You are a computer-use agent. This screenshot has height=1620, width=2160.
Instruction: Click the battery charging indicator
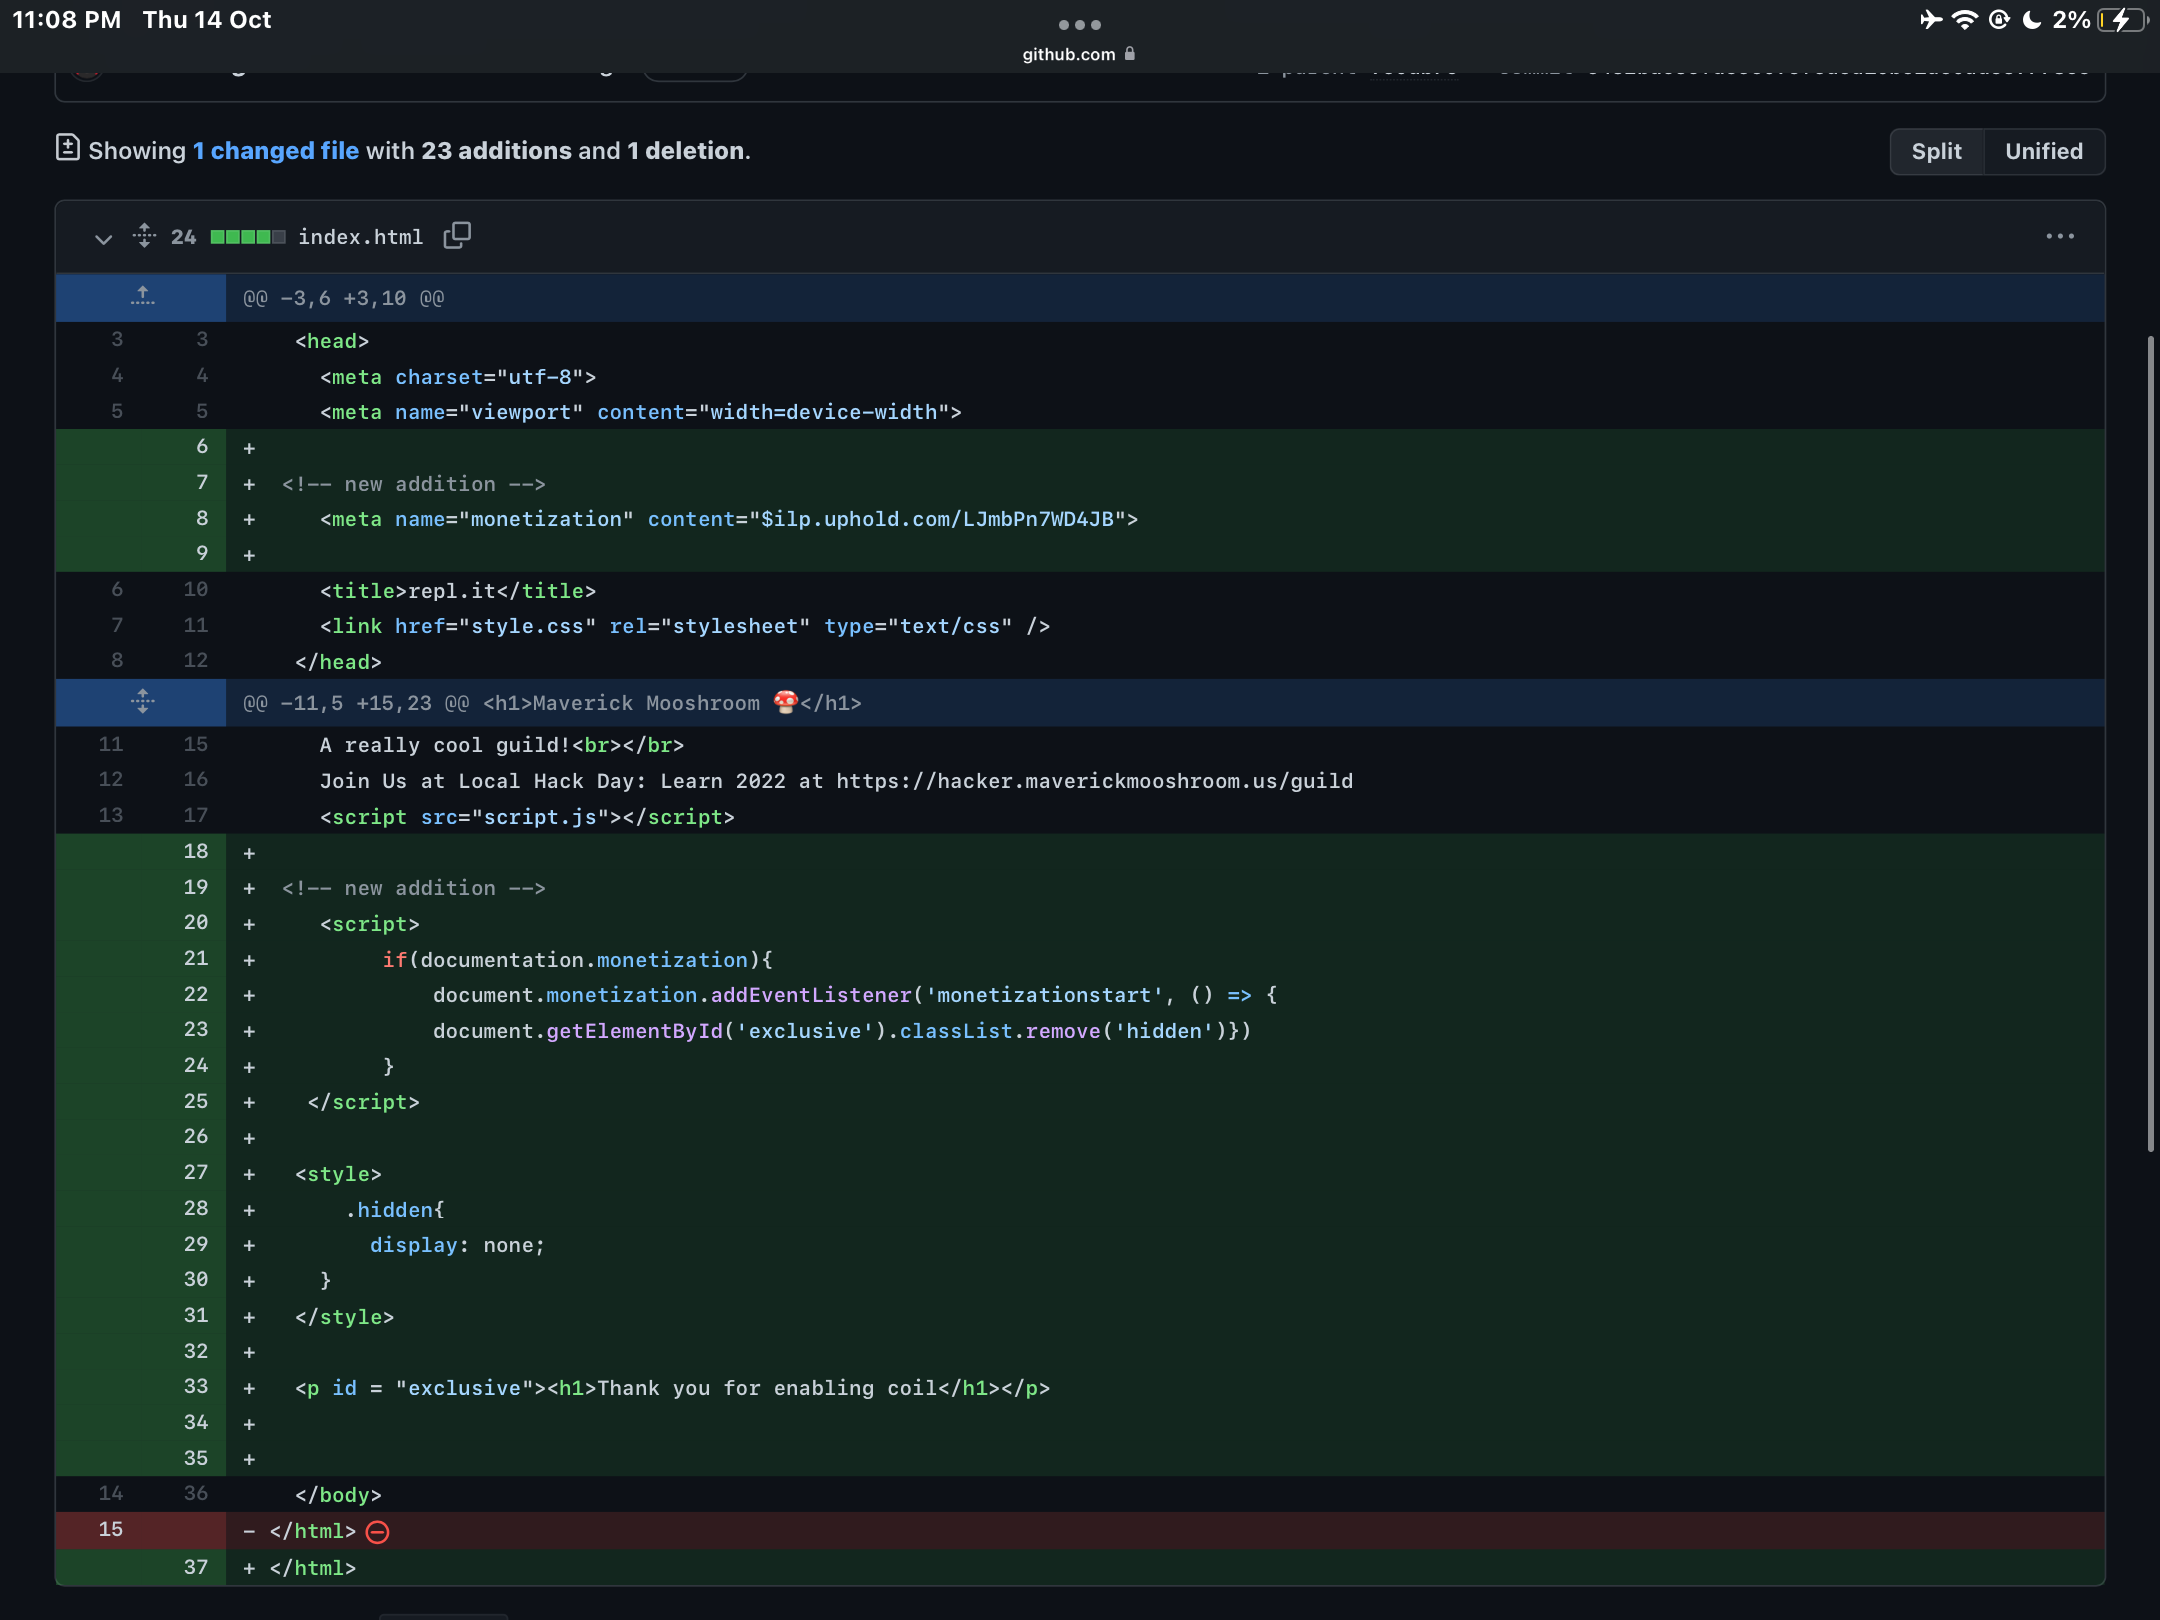pos(2123,20)
